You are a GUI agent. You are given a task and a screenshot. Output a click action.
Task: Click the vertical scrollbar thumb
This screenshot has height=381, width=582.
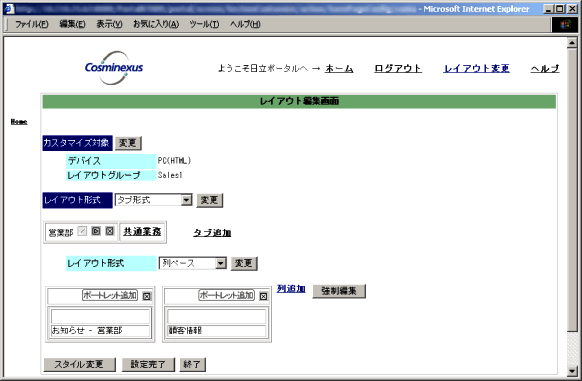(x=572, y=189)
